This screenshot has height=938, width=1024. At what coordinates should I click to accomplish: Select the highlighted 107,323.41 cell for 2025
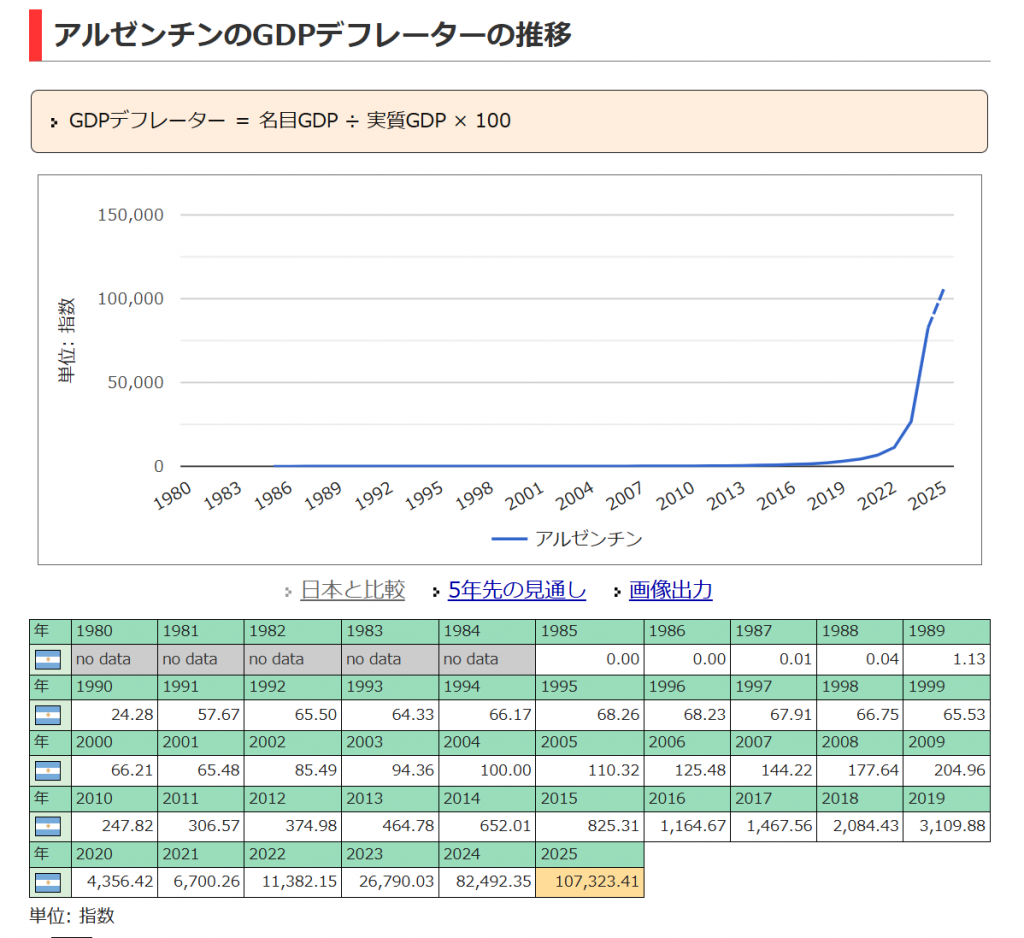[x=590, y=883]
